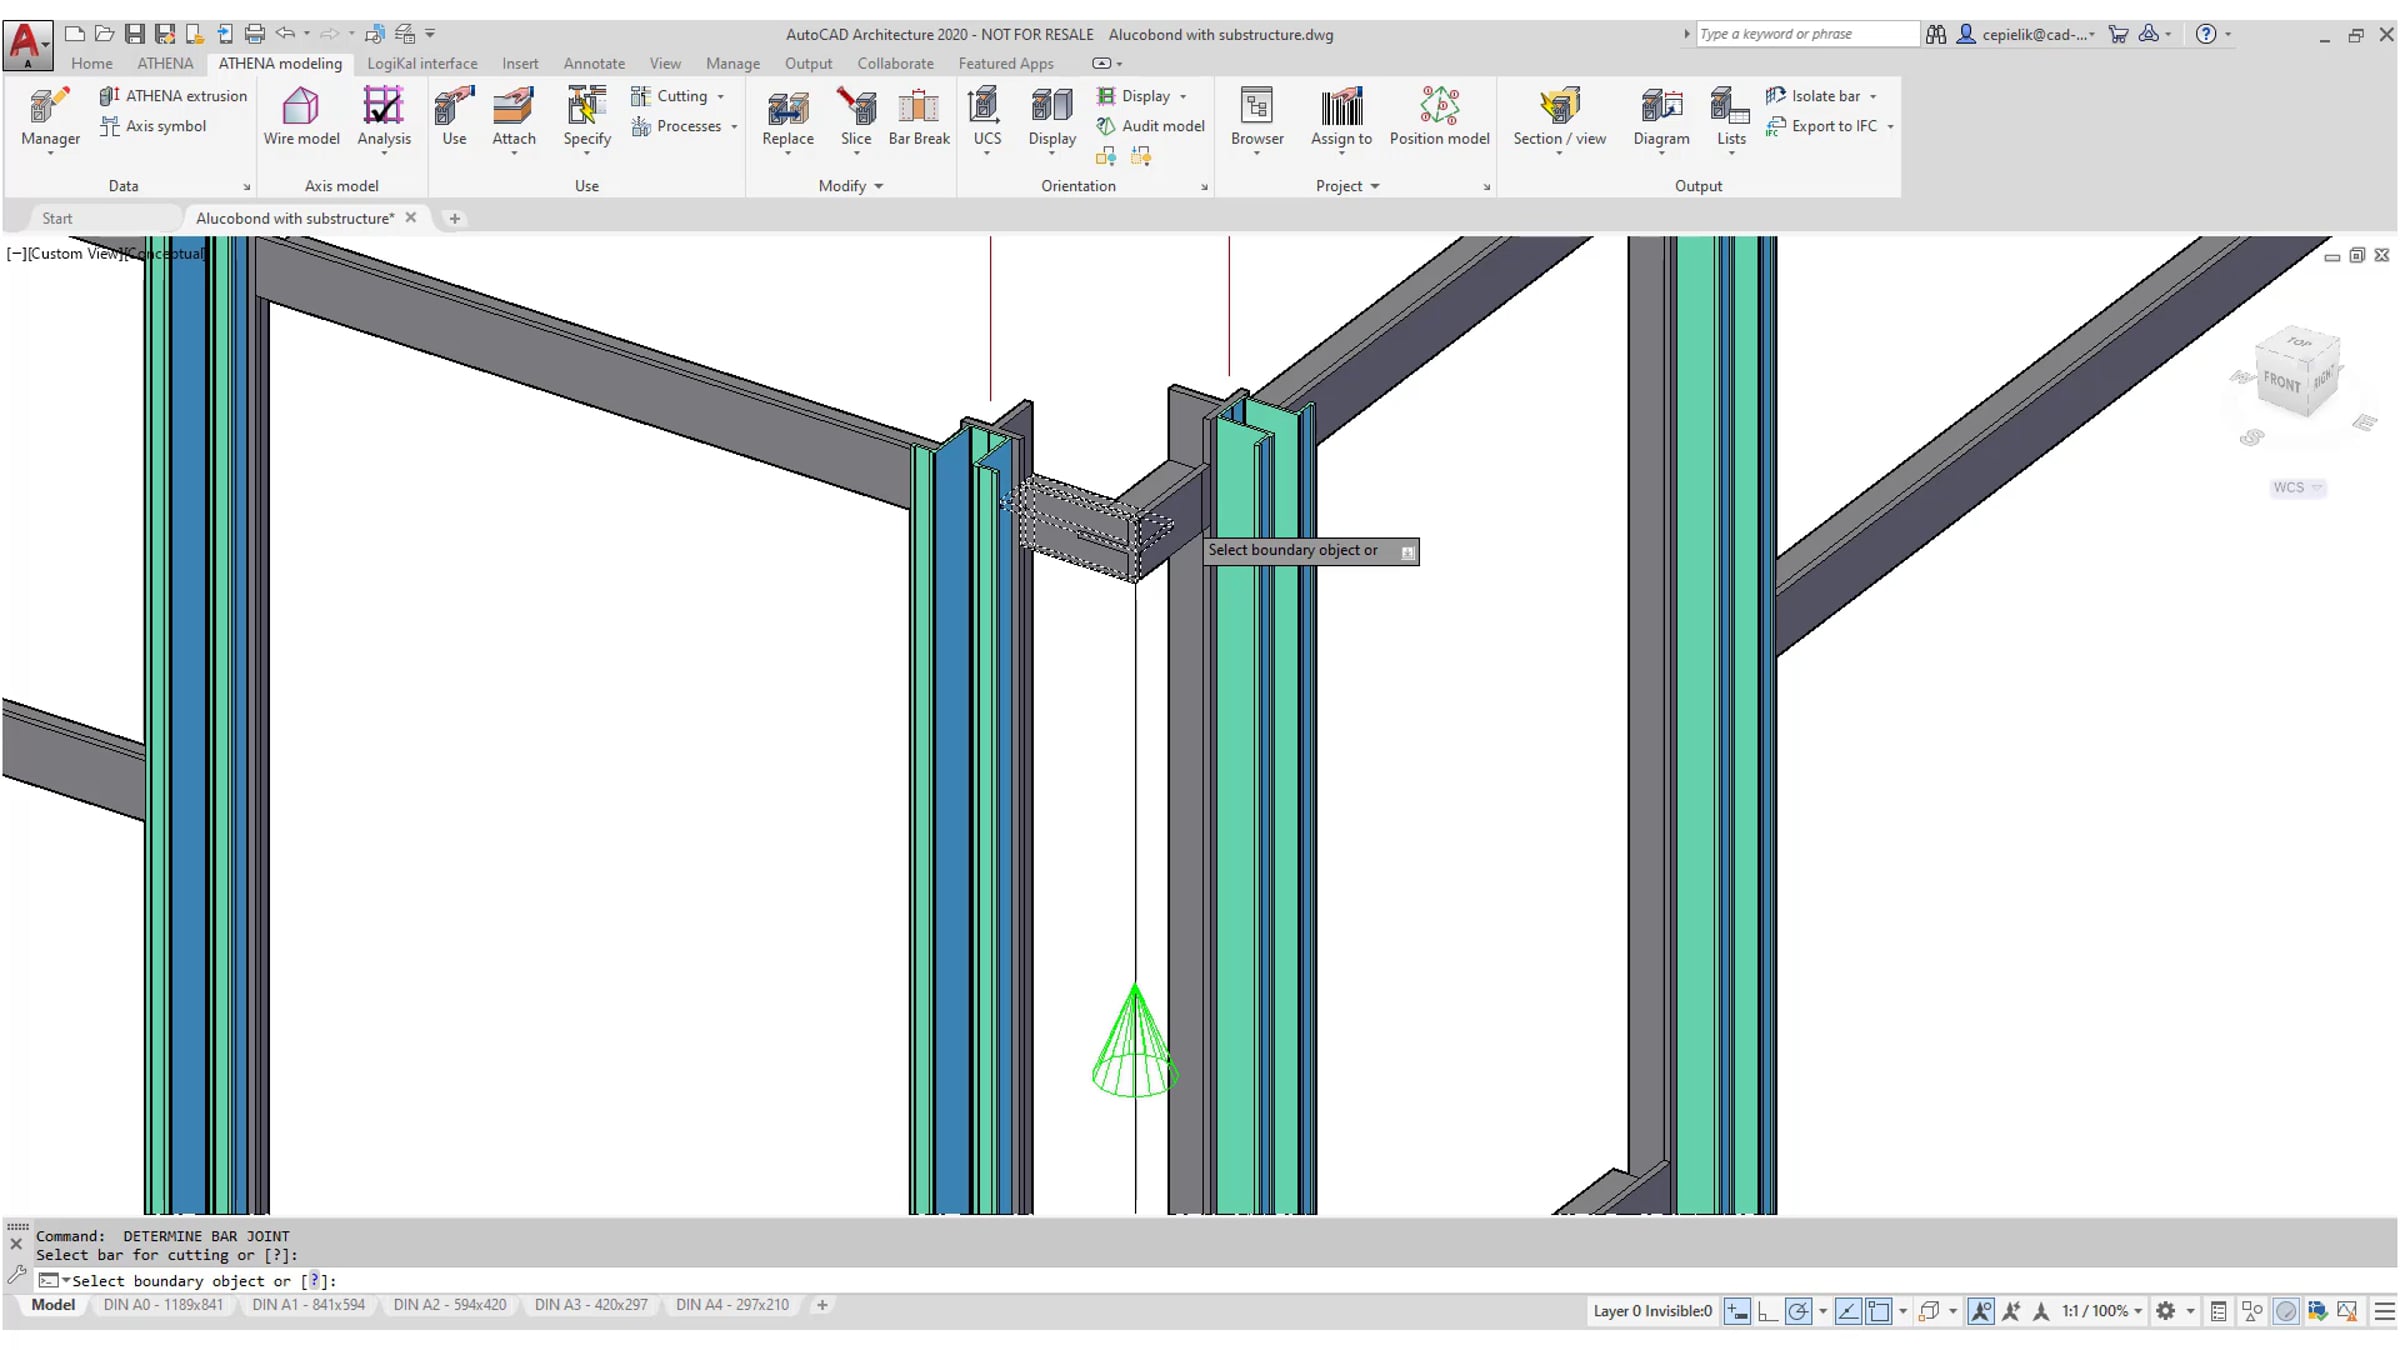This screenshot has width=2400, height=1350.
Task: Switch to the LogiKal interface tab
Action: coord(421,63)
